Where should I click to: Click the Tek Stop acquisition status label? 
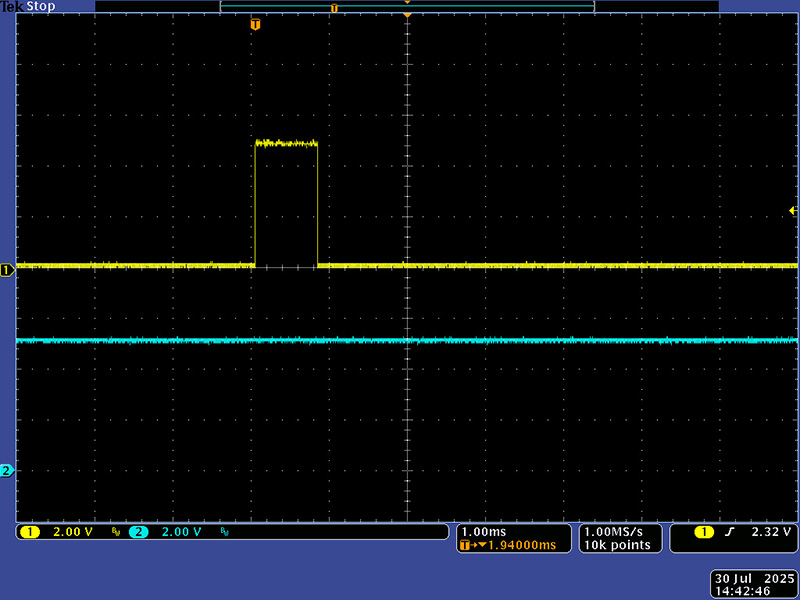coord(28,7)
